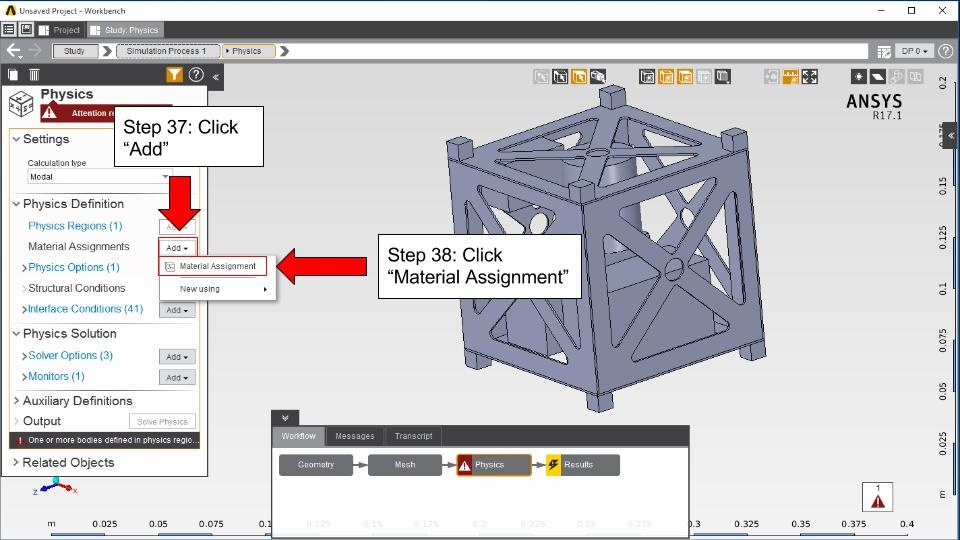Click the chevron after the Physics breadcrumb
Image resolution: width=960 pixels, height=540 pixels.
point(284,51)
